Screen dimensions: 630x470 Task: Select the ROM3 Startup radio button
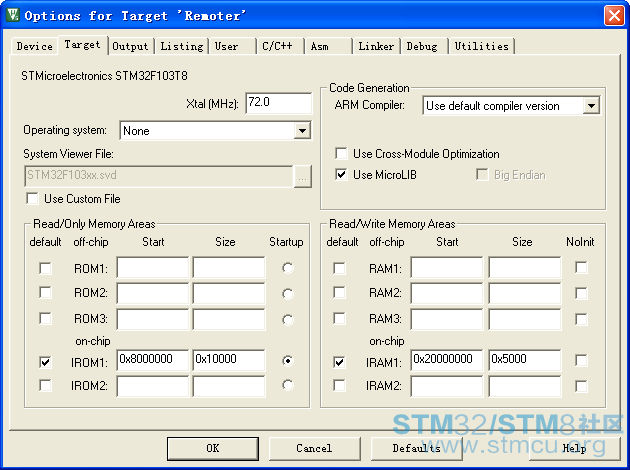288,320
